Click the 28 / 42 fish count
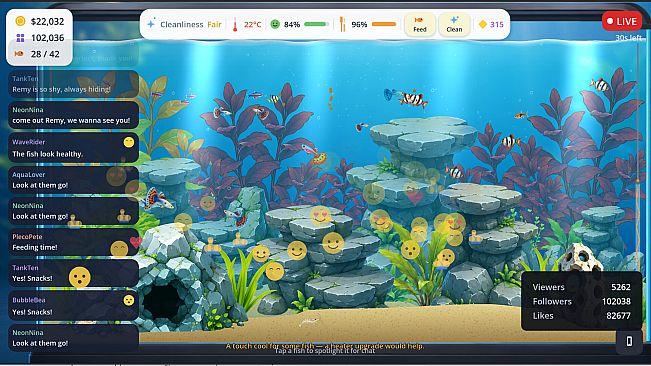Image resolution: width=651 pixels, height=366 pixels. [45, 54]
